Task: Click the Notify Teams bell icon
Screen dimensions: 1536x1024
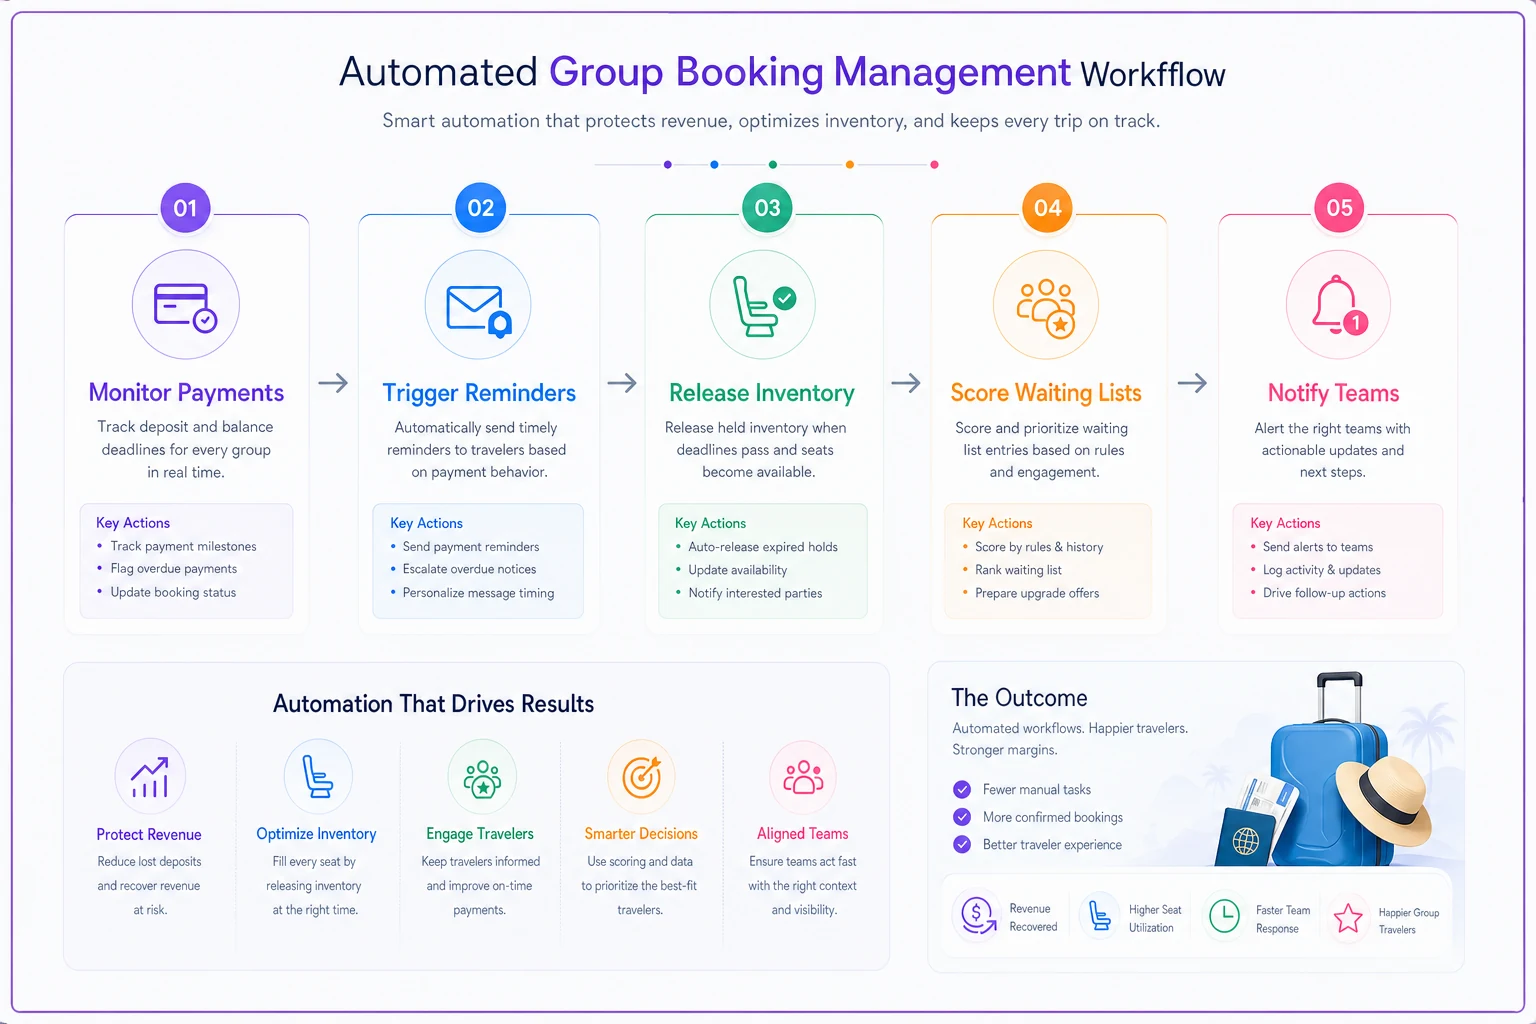Action: click(x=1338, y=305)
